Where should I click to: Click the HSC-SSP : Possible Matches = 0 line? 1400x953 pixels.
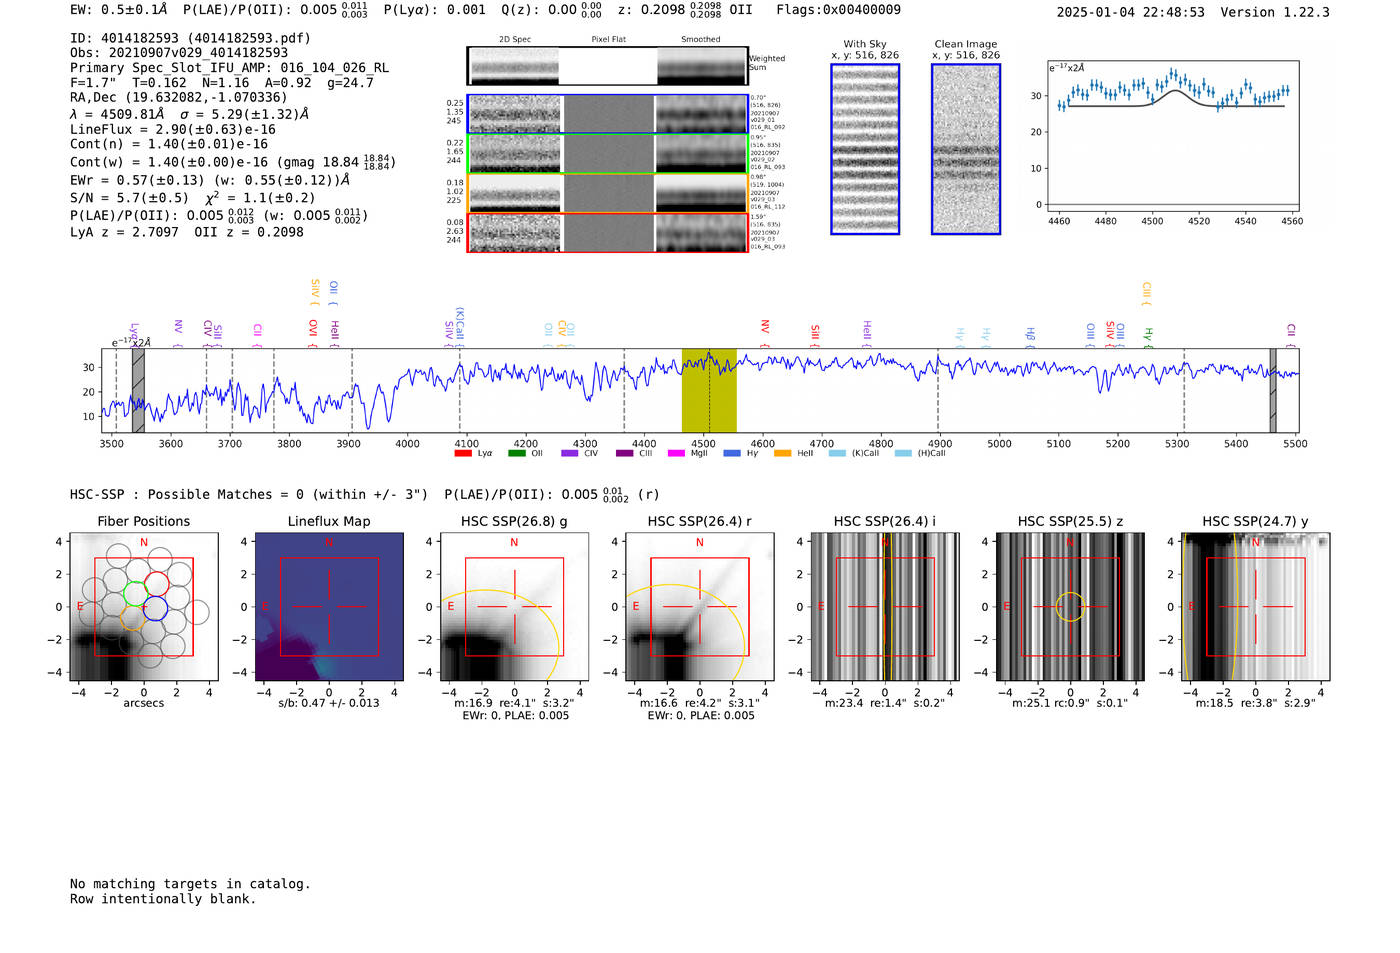click(x=249, y=495)
